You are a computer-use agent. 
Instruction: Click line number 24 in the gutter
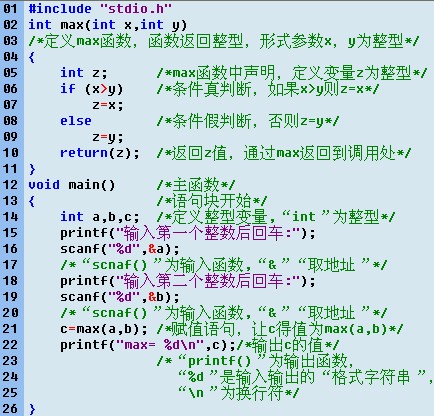[x=10, y=377]
